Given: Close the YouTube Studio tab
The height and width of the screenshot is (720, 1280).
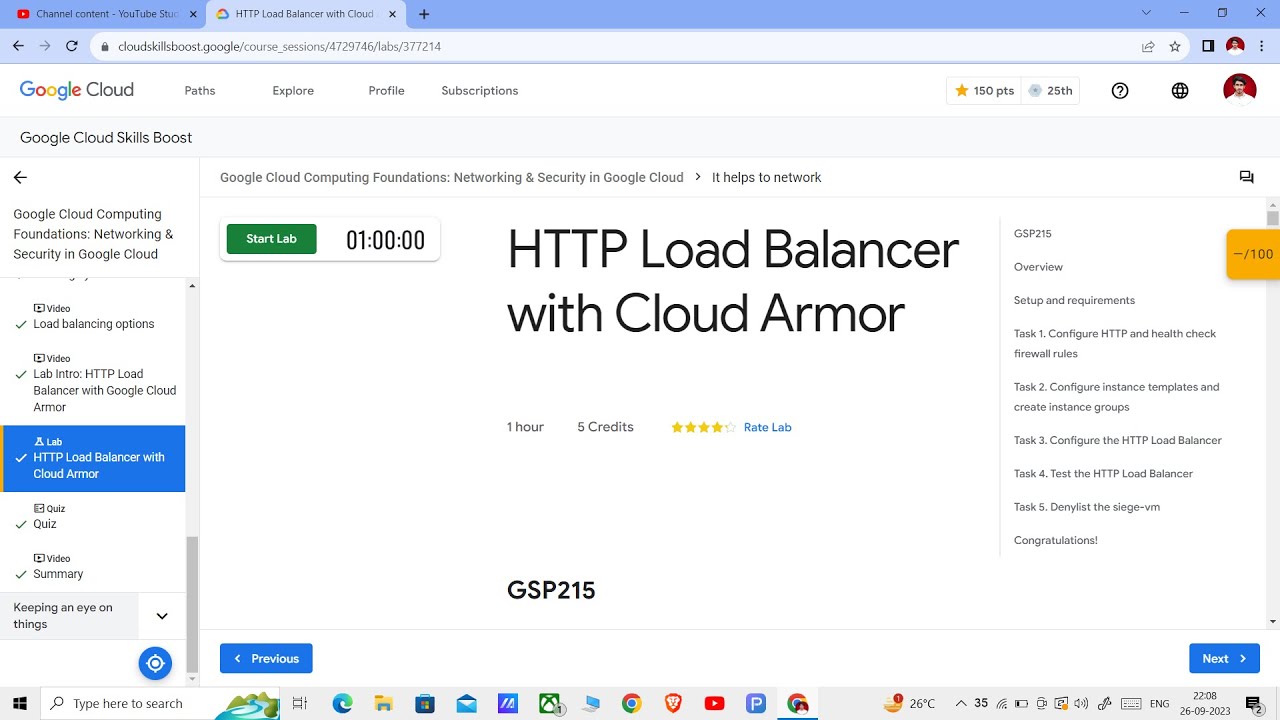Looking at the screenshot, I should (x=193, y=14).
